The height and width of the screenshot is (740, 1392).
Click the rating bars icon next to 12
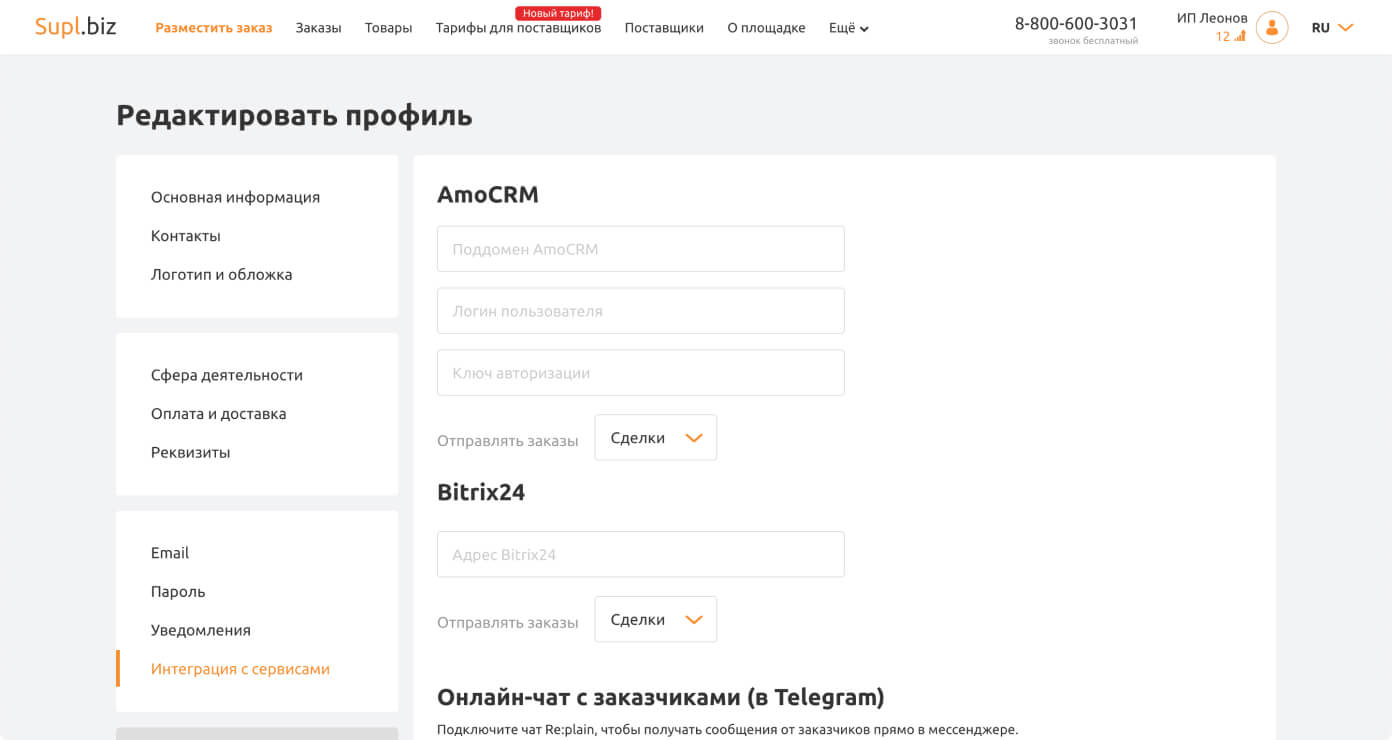click(x=1240, y=36)
